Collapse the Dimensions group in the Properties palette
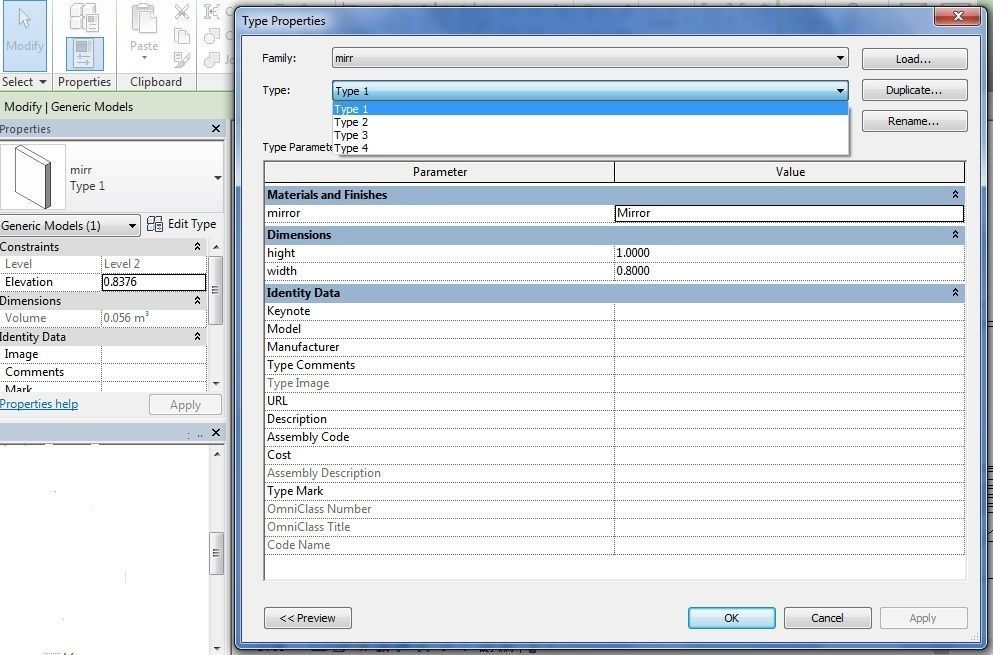The width and height of the screenshot is (993, 655). click(x=197, y=300)
